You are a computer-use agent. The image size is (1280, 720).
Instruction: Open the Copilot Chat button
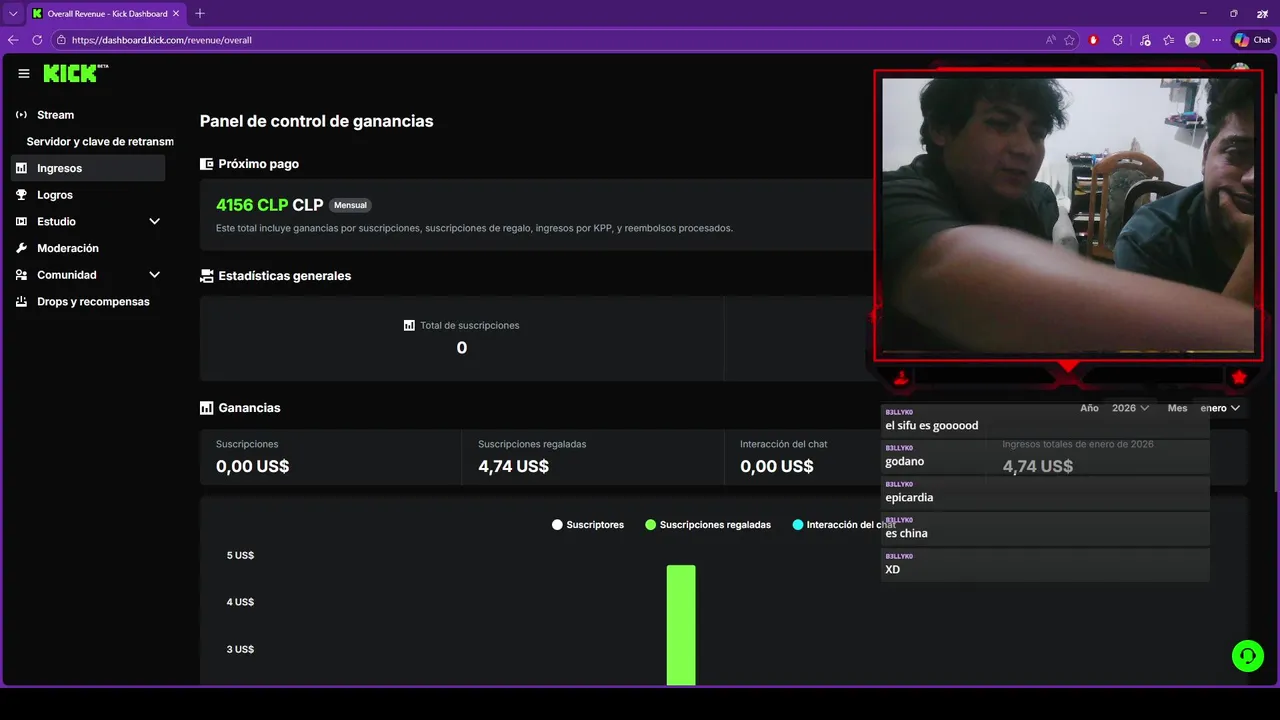tap(1253, 40)
